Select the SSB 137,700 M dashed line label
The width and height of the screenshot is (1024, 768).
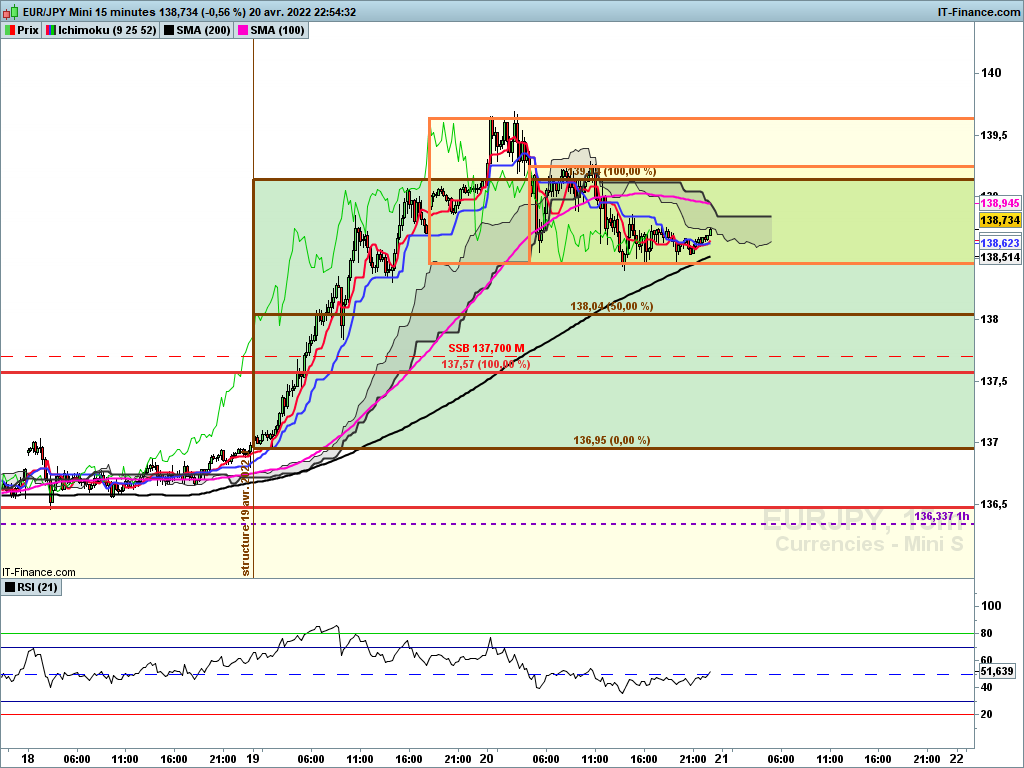tap(486, 348)
